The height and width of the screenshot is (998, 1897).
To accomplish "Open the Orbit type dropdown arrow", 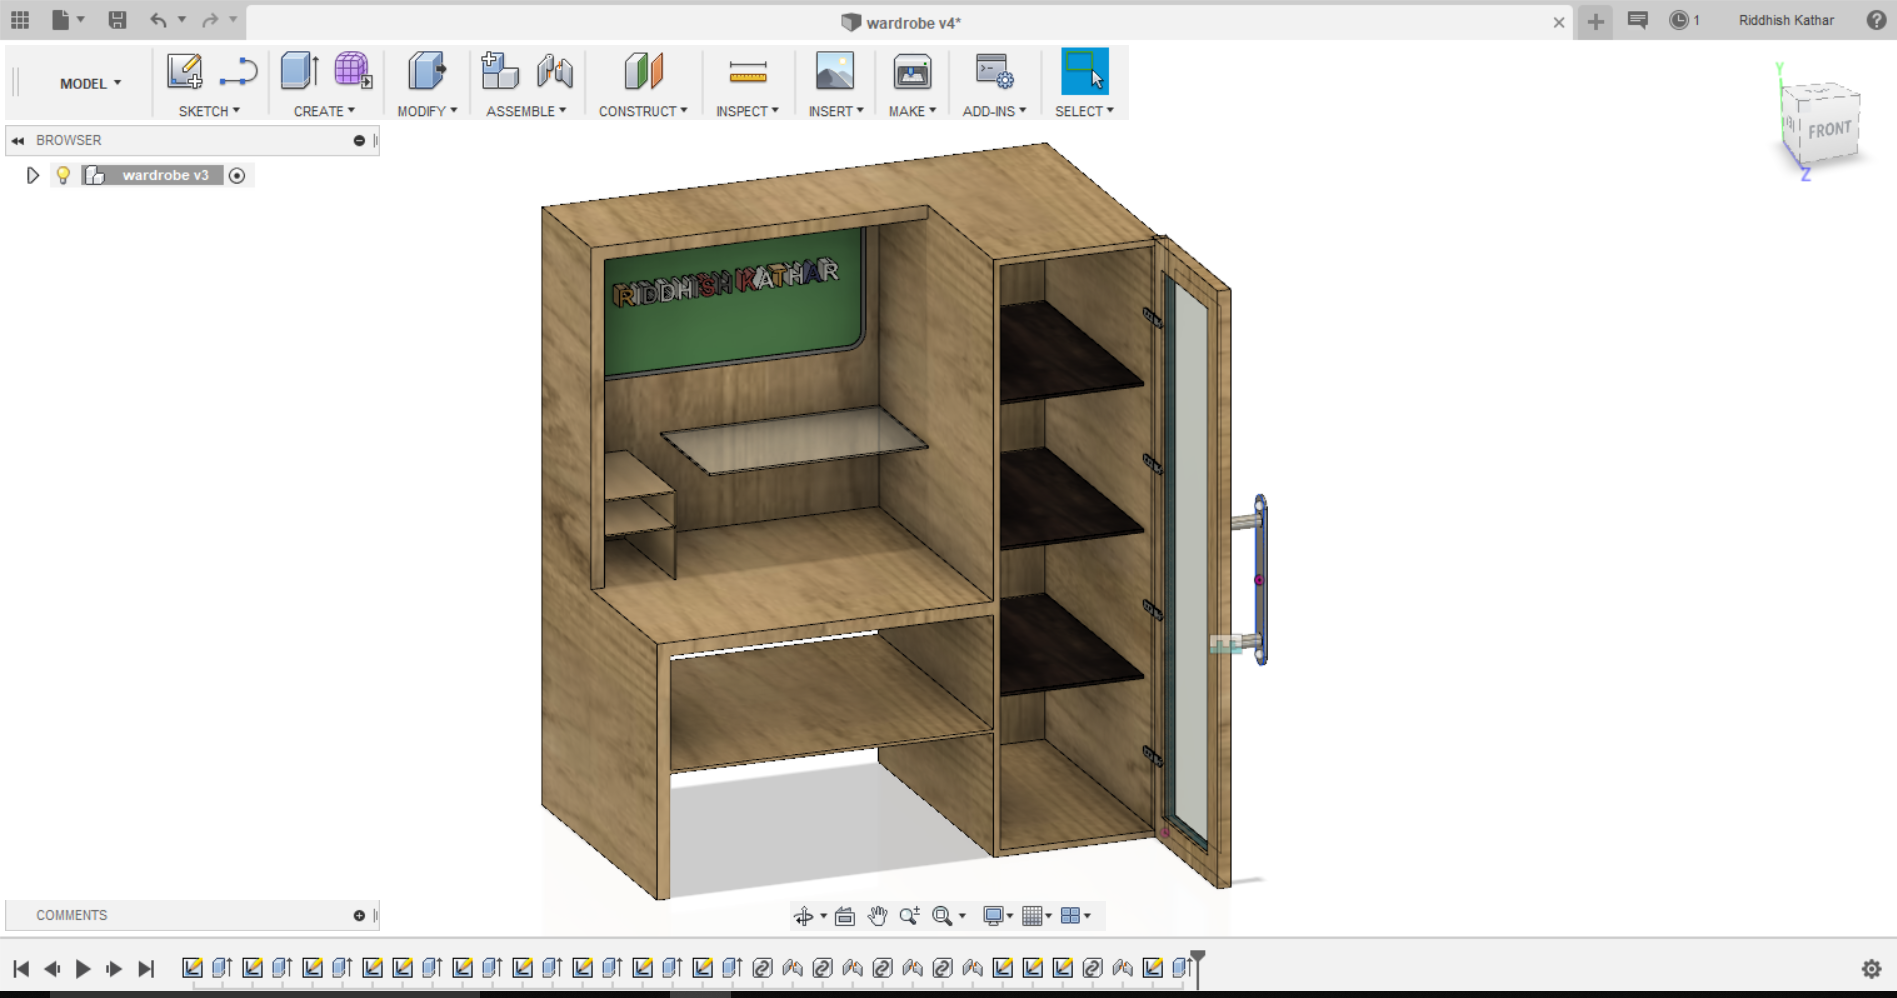I will tap(823, 916).
